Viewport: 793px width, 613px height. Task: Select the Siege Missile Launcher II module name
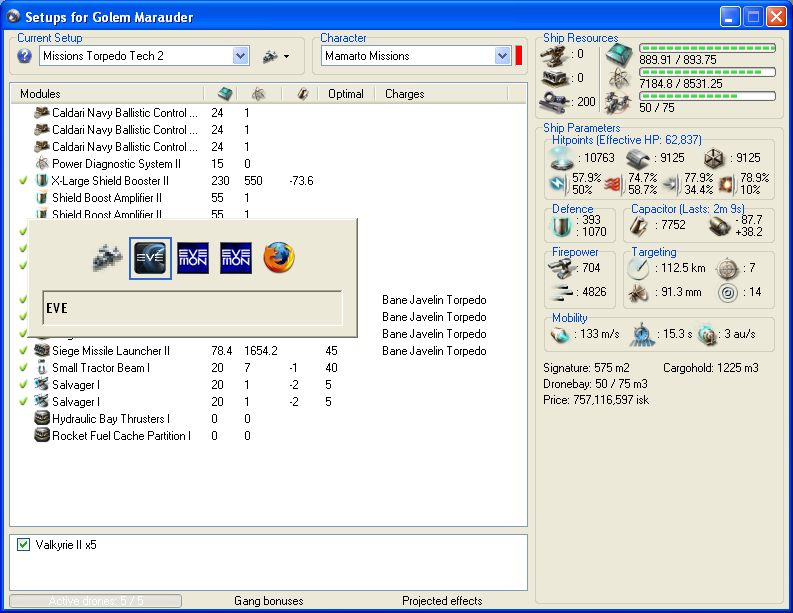click(x=111, y=351)
